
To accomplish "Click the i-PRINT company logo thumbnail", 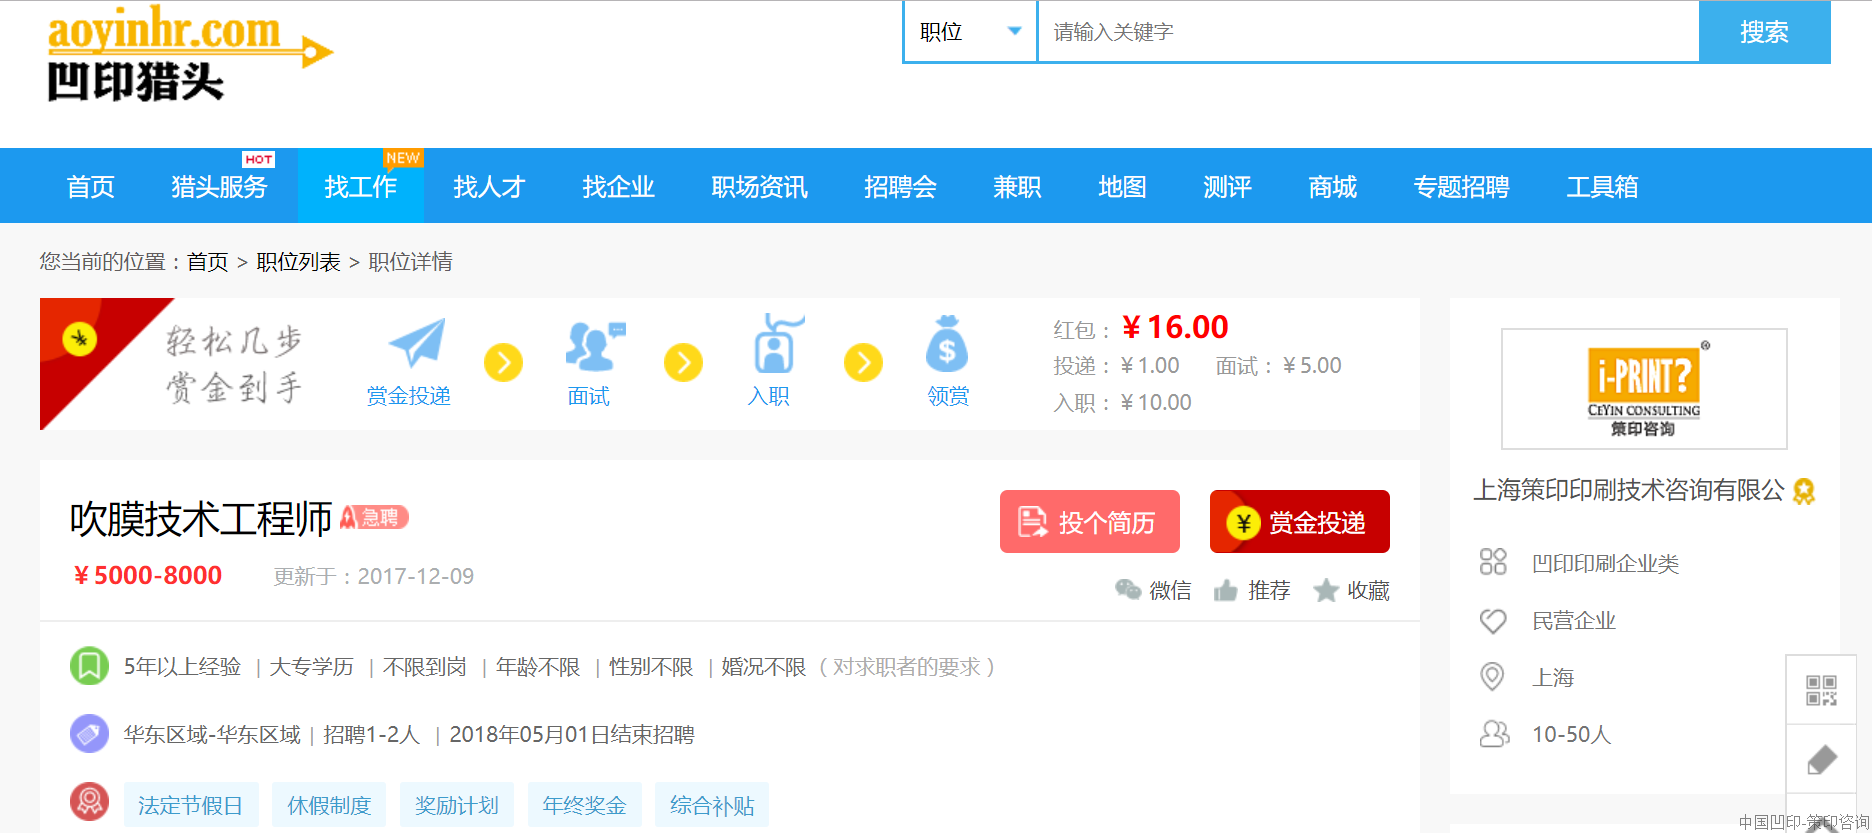I will click(1643, 389).
